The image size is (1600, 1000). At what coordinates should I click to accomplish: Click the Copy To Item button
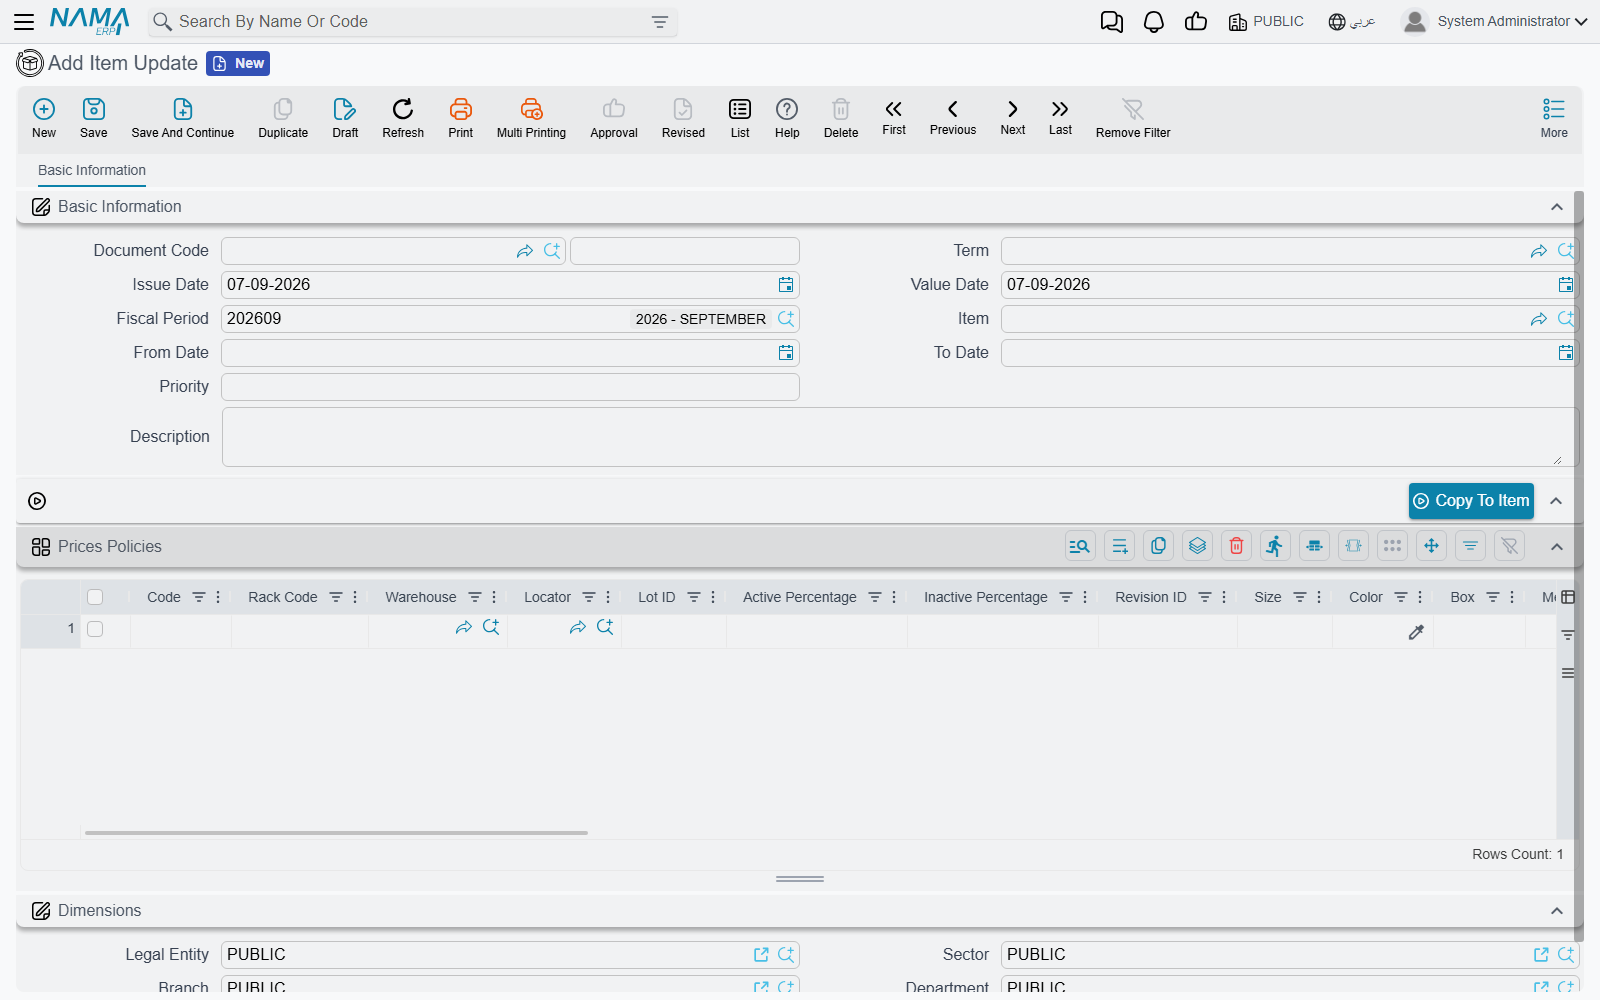pos(1471,501)
